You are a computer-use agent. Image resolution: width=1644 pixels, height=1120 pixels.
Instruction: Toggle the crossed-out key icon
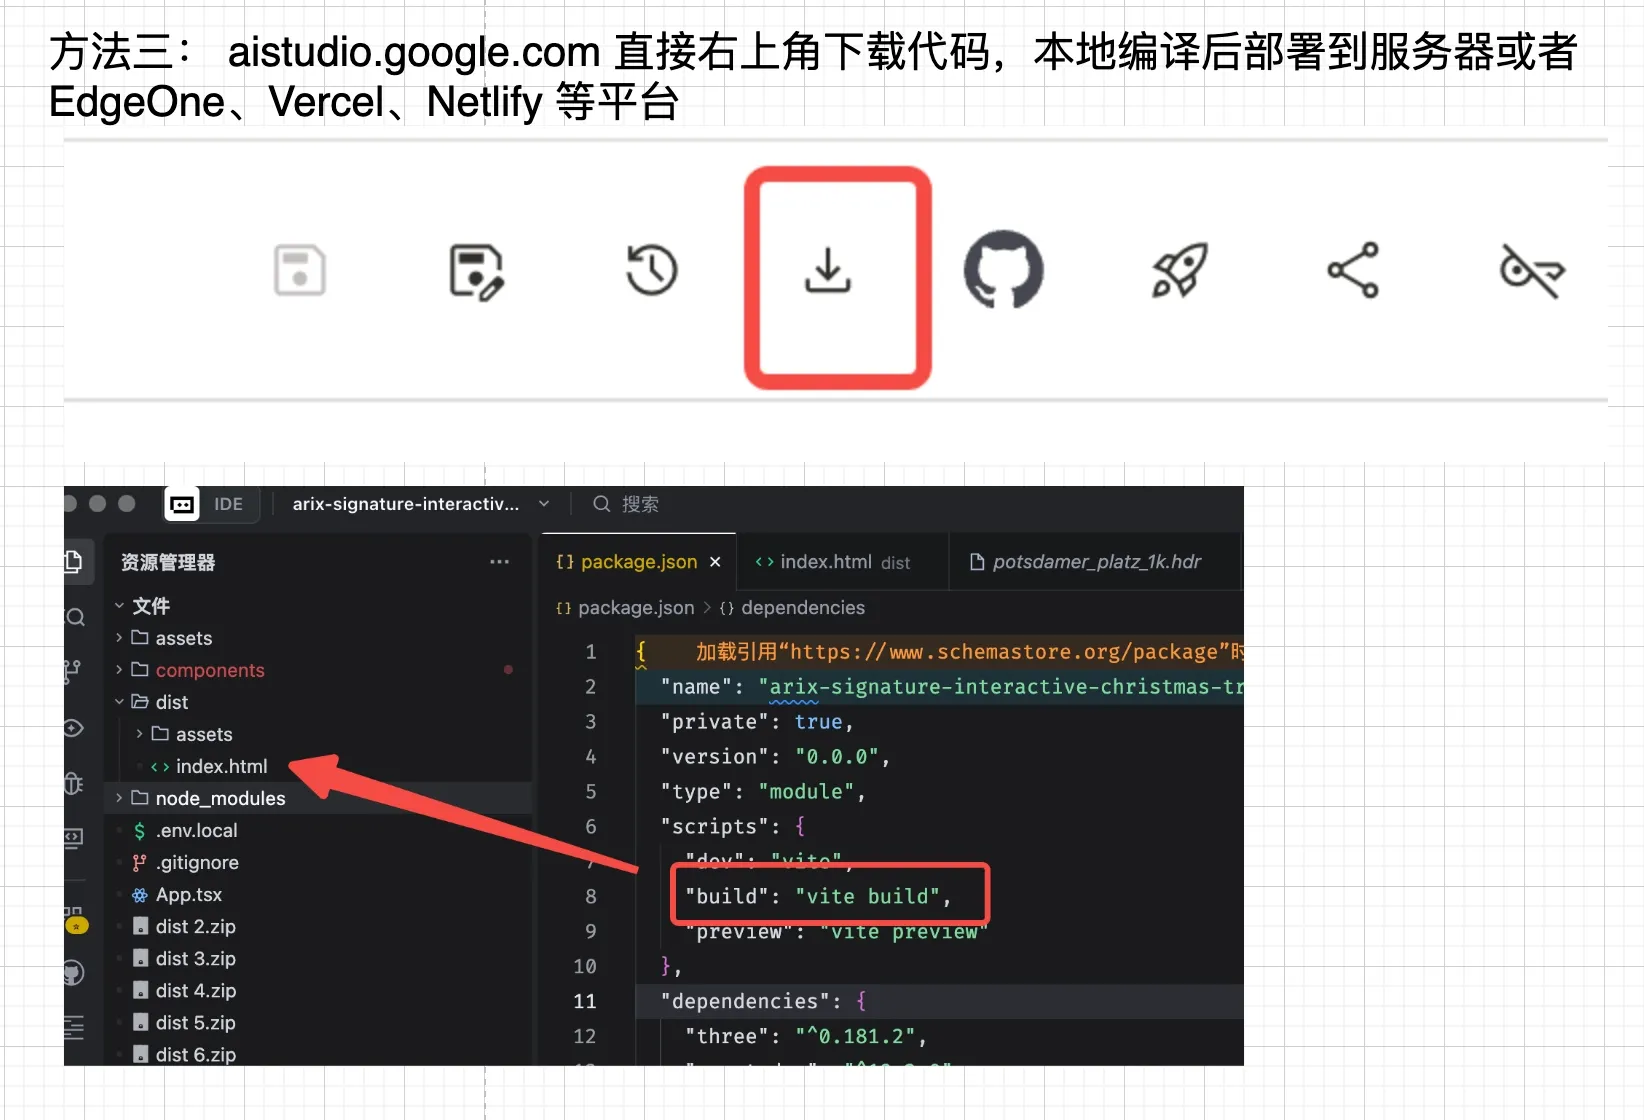1531,271
